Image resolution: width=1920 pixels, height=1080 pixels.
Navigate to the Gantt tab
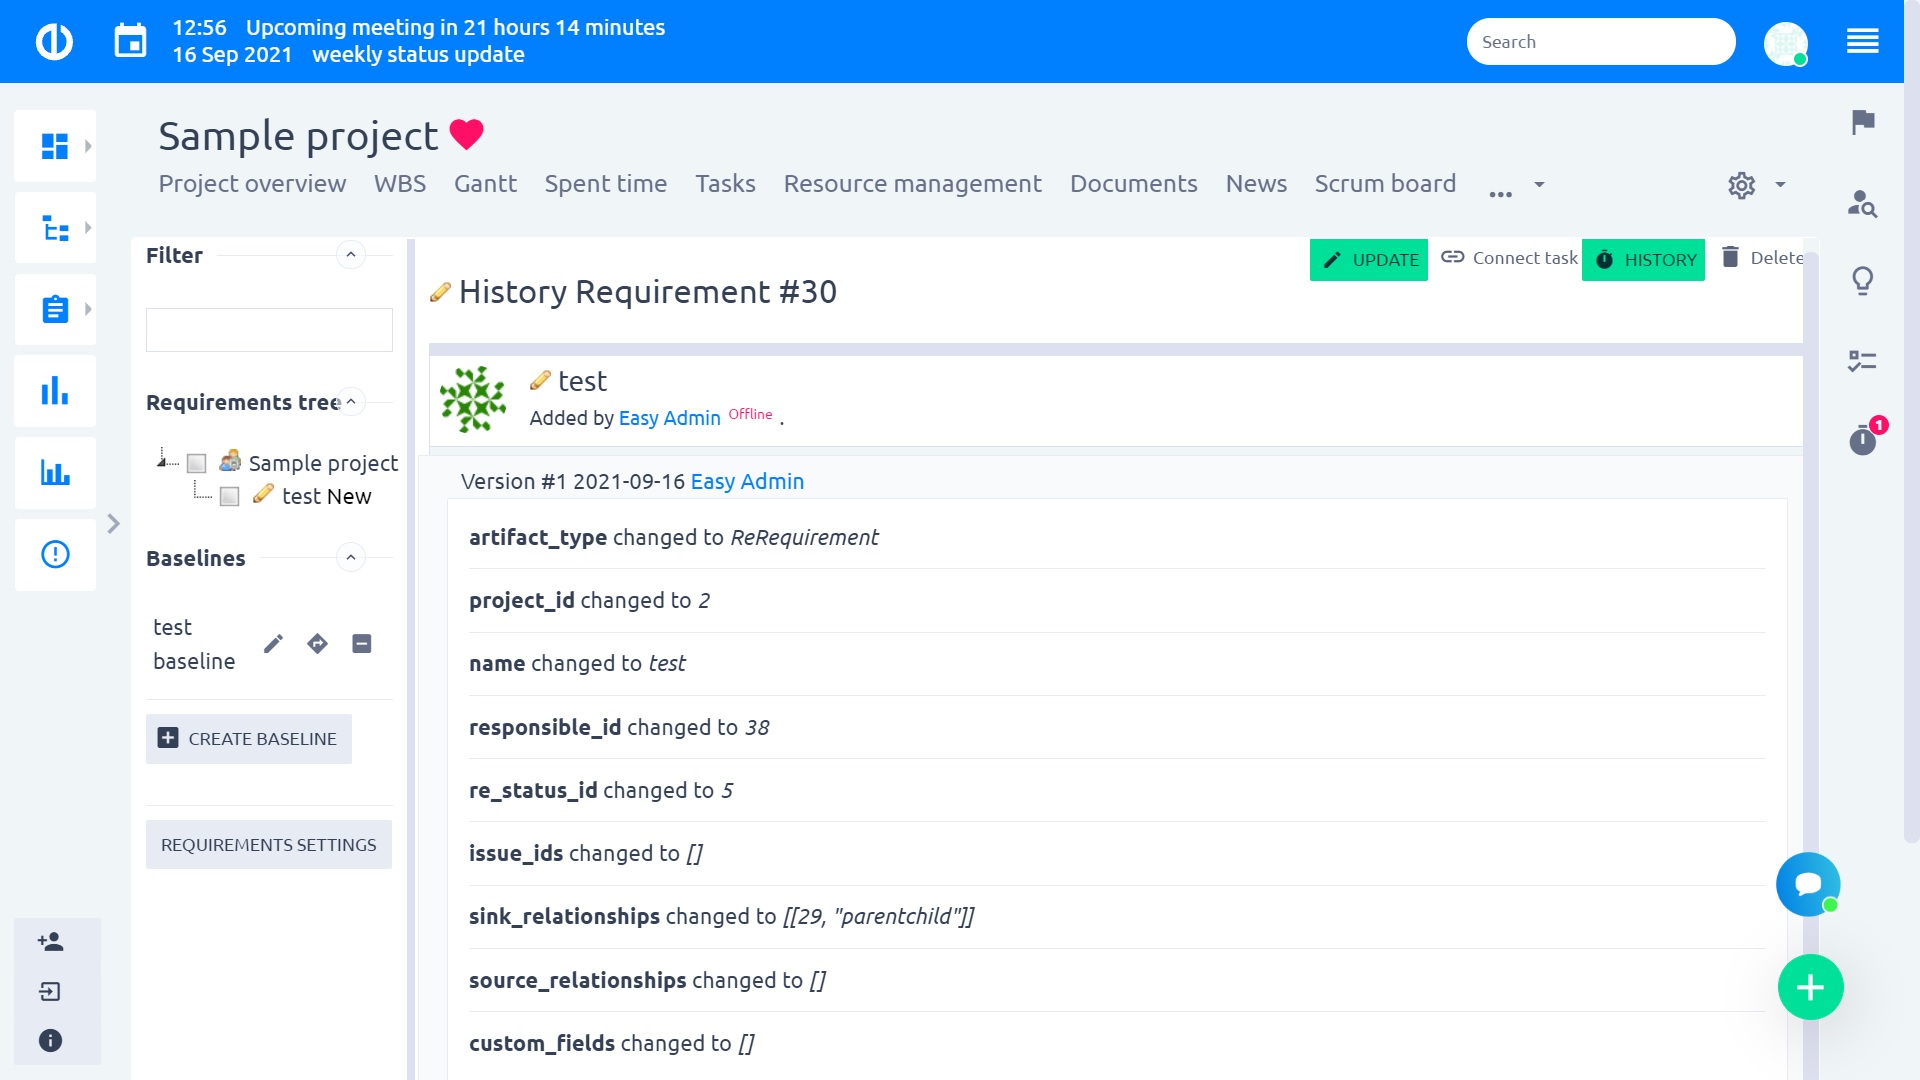487,183
